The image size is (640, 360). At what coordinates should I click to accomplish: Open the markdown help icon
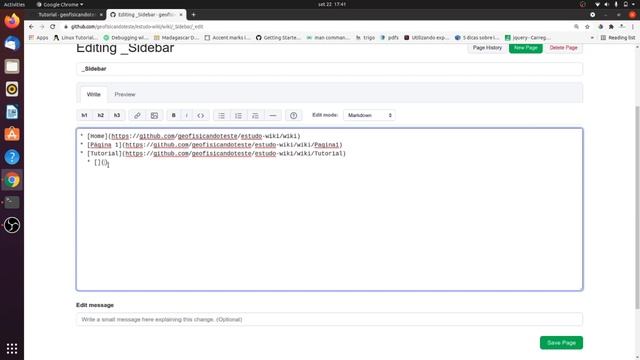pos(293,116)
